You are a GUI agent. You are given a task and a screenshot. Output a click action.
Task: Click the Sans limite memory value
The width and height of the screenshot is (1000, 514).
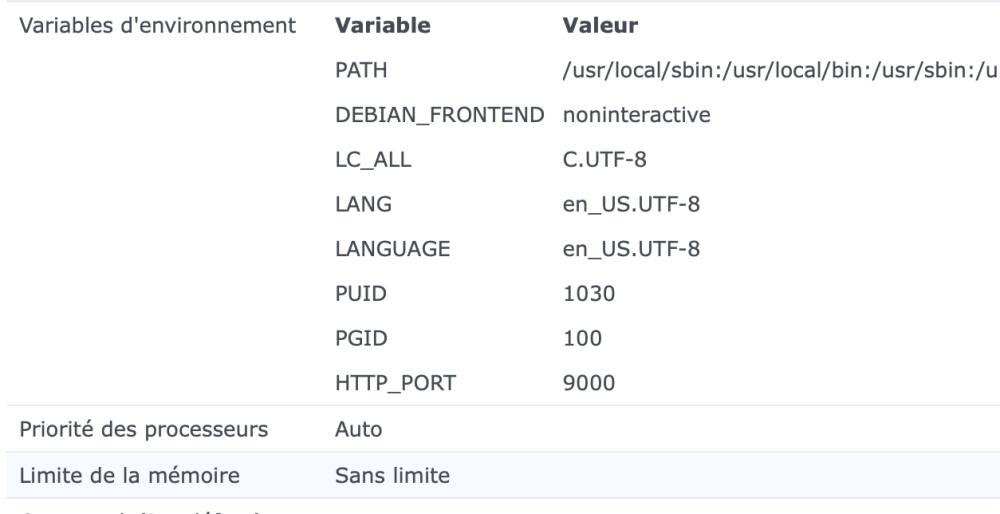392,475
